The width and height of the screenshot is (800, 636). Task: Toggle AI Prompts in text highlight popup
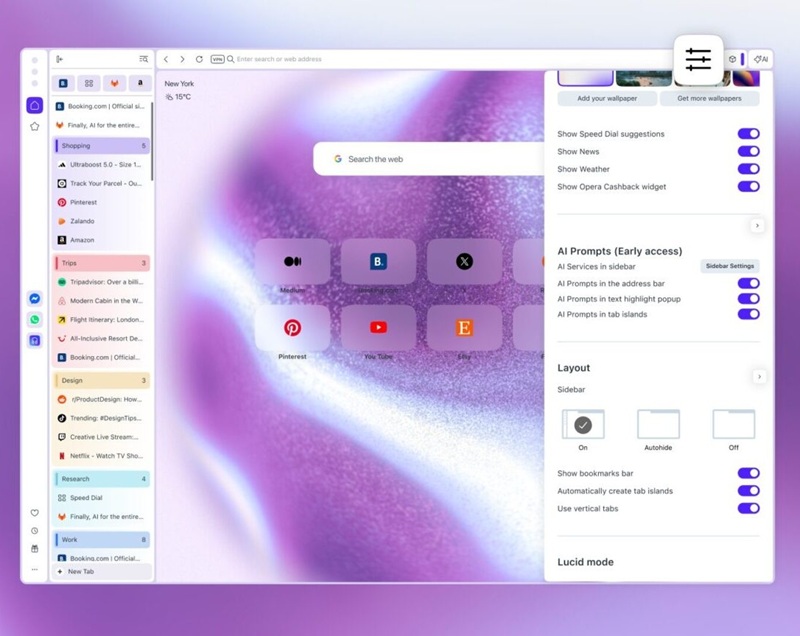point(748,299)
